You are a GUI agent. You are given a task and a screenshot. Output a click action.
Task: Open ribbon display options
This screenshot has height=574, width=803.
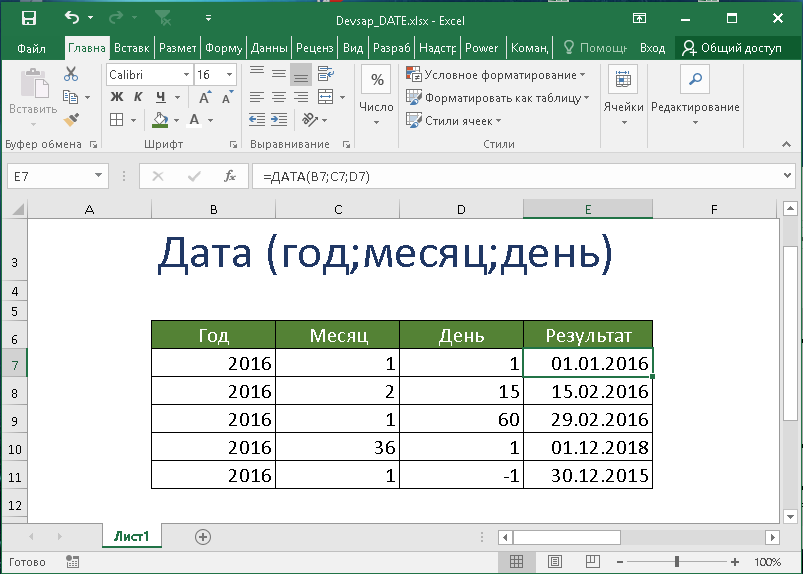(639, 18)
